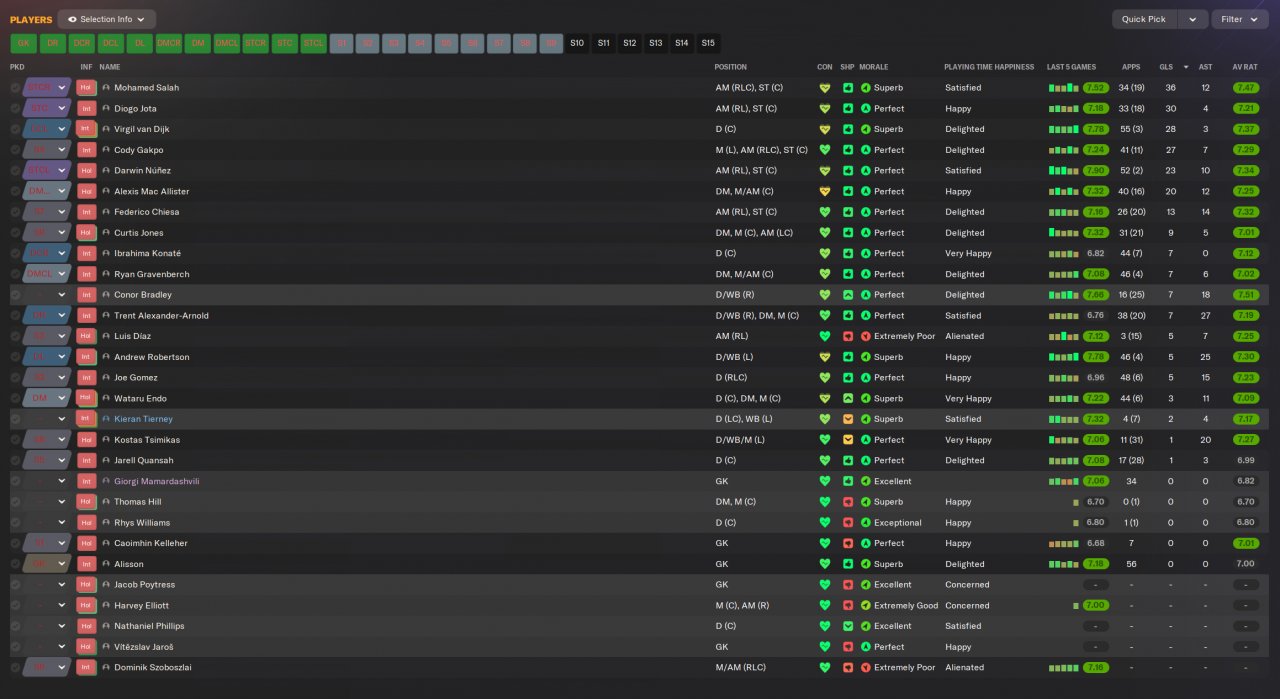
Task: Click the morale icon for Dominik Szoboszlai
Action: coord(866,667)
